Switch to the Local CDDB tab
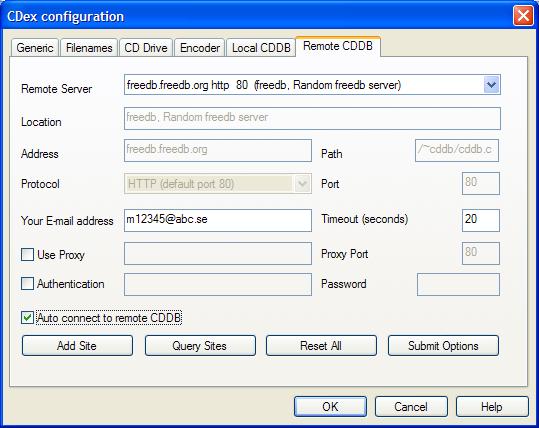This screenshot has height=428, width=539. [261, 47]
